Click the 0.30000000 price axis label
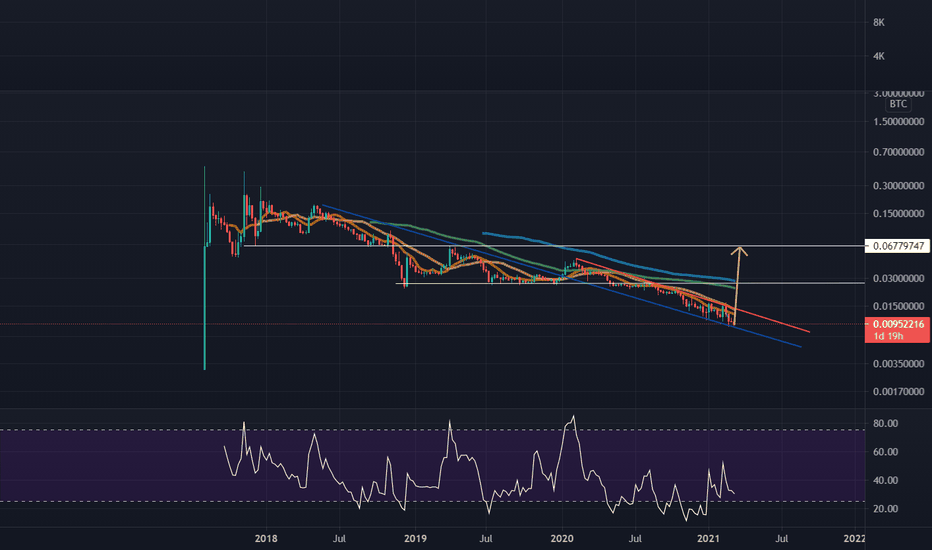The width and height of the screenshot is (932, 550). click(x=898, y=186)
